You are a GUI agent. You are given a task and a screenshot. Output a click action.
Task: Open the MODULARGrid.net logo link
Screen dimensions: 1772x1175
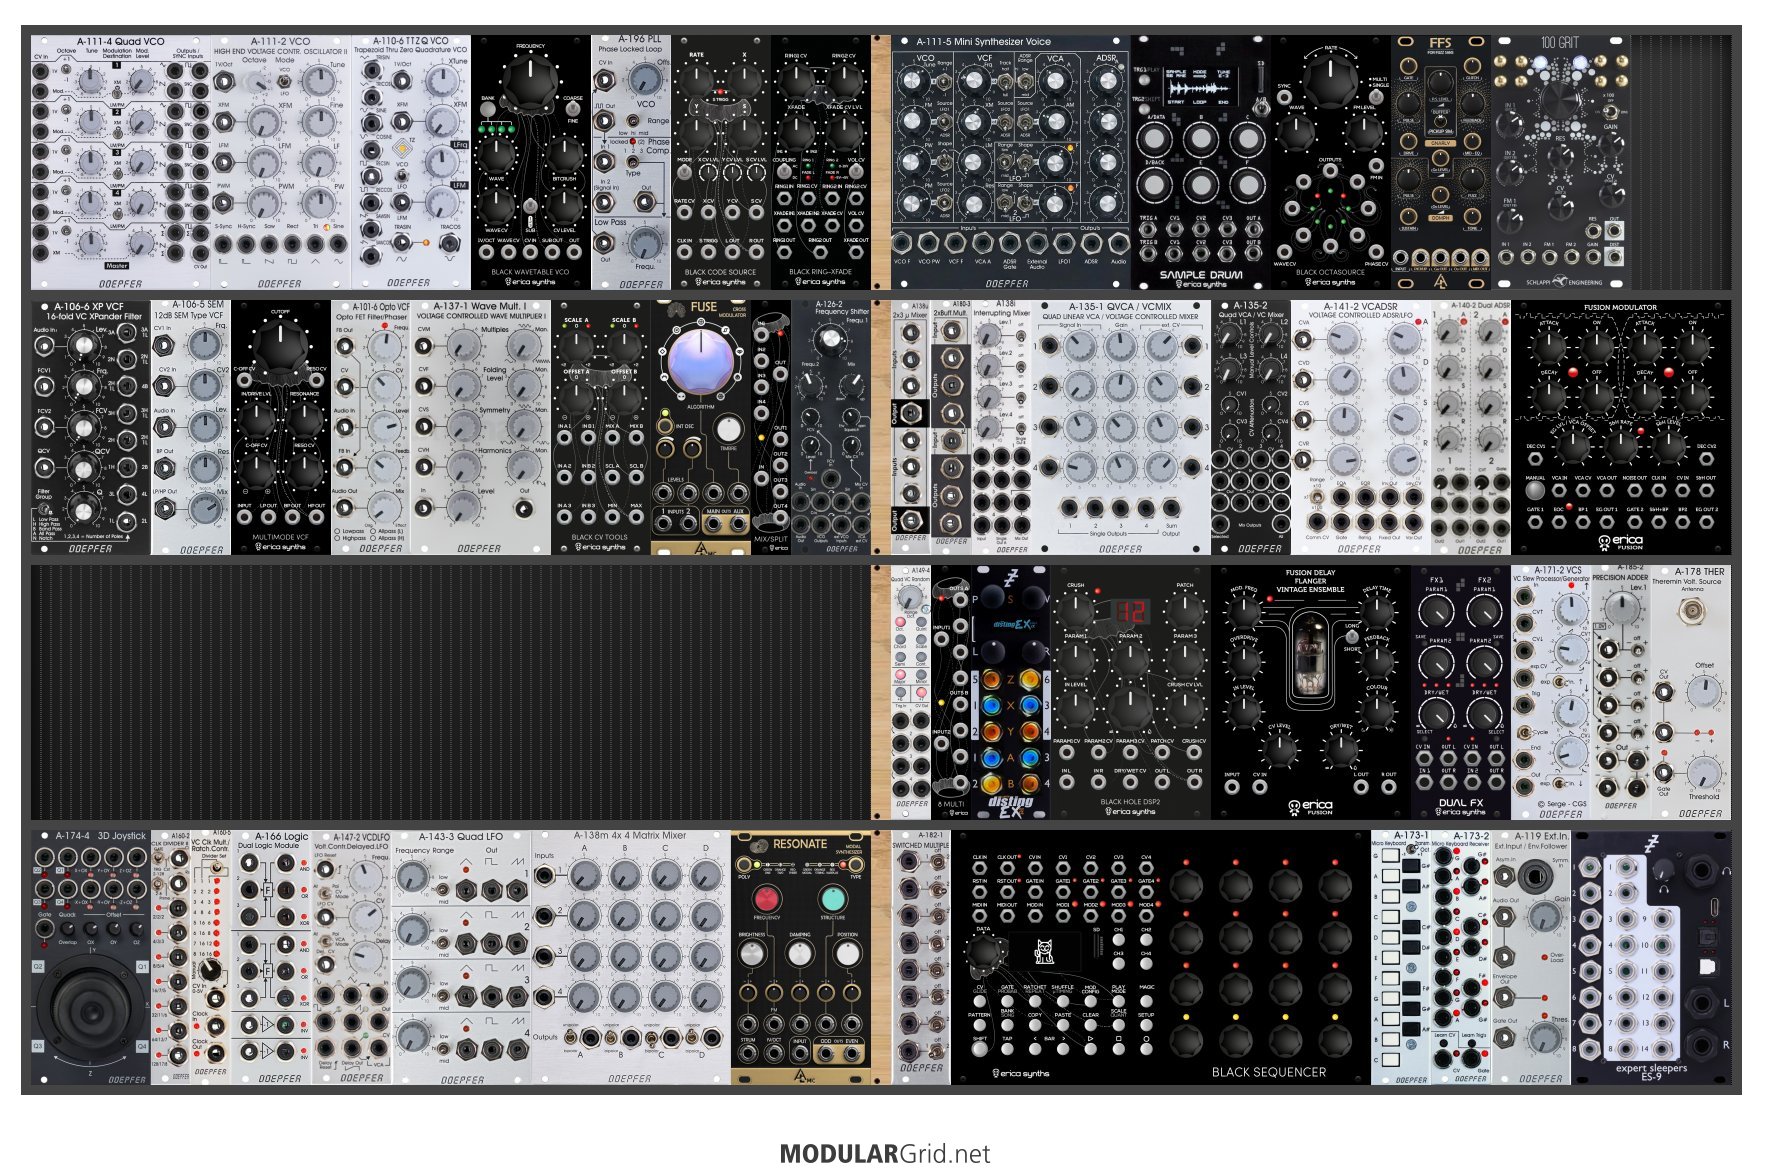pyautogui.click(x=885, y=1154)
